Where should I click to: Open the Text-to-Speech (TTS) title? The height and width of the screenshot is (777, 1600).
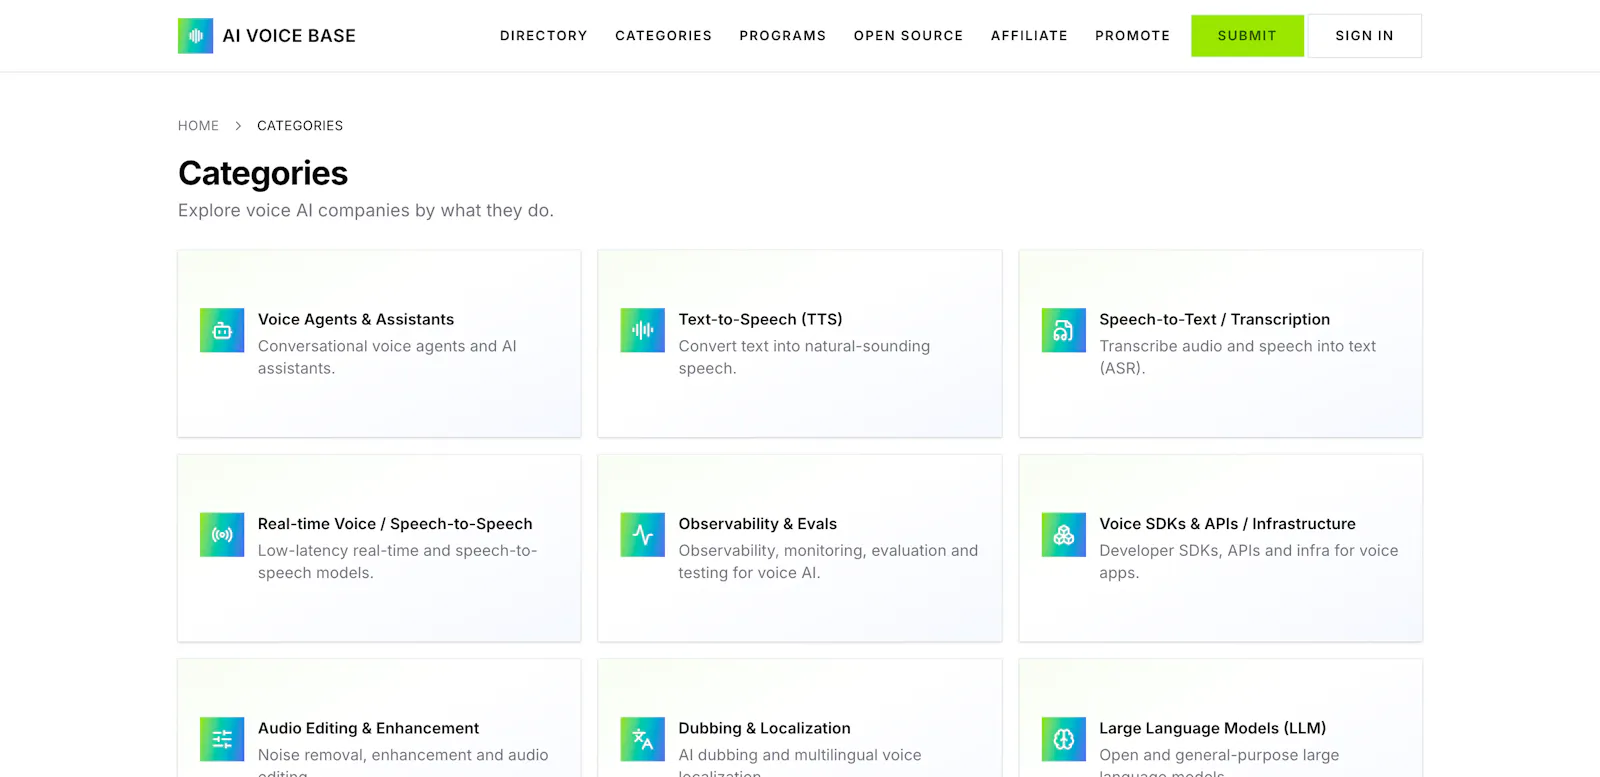click(x=760, y=319)
